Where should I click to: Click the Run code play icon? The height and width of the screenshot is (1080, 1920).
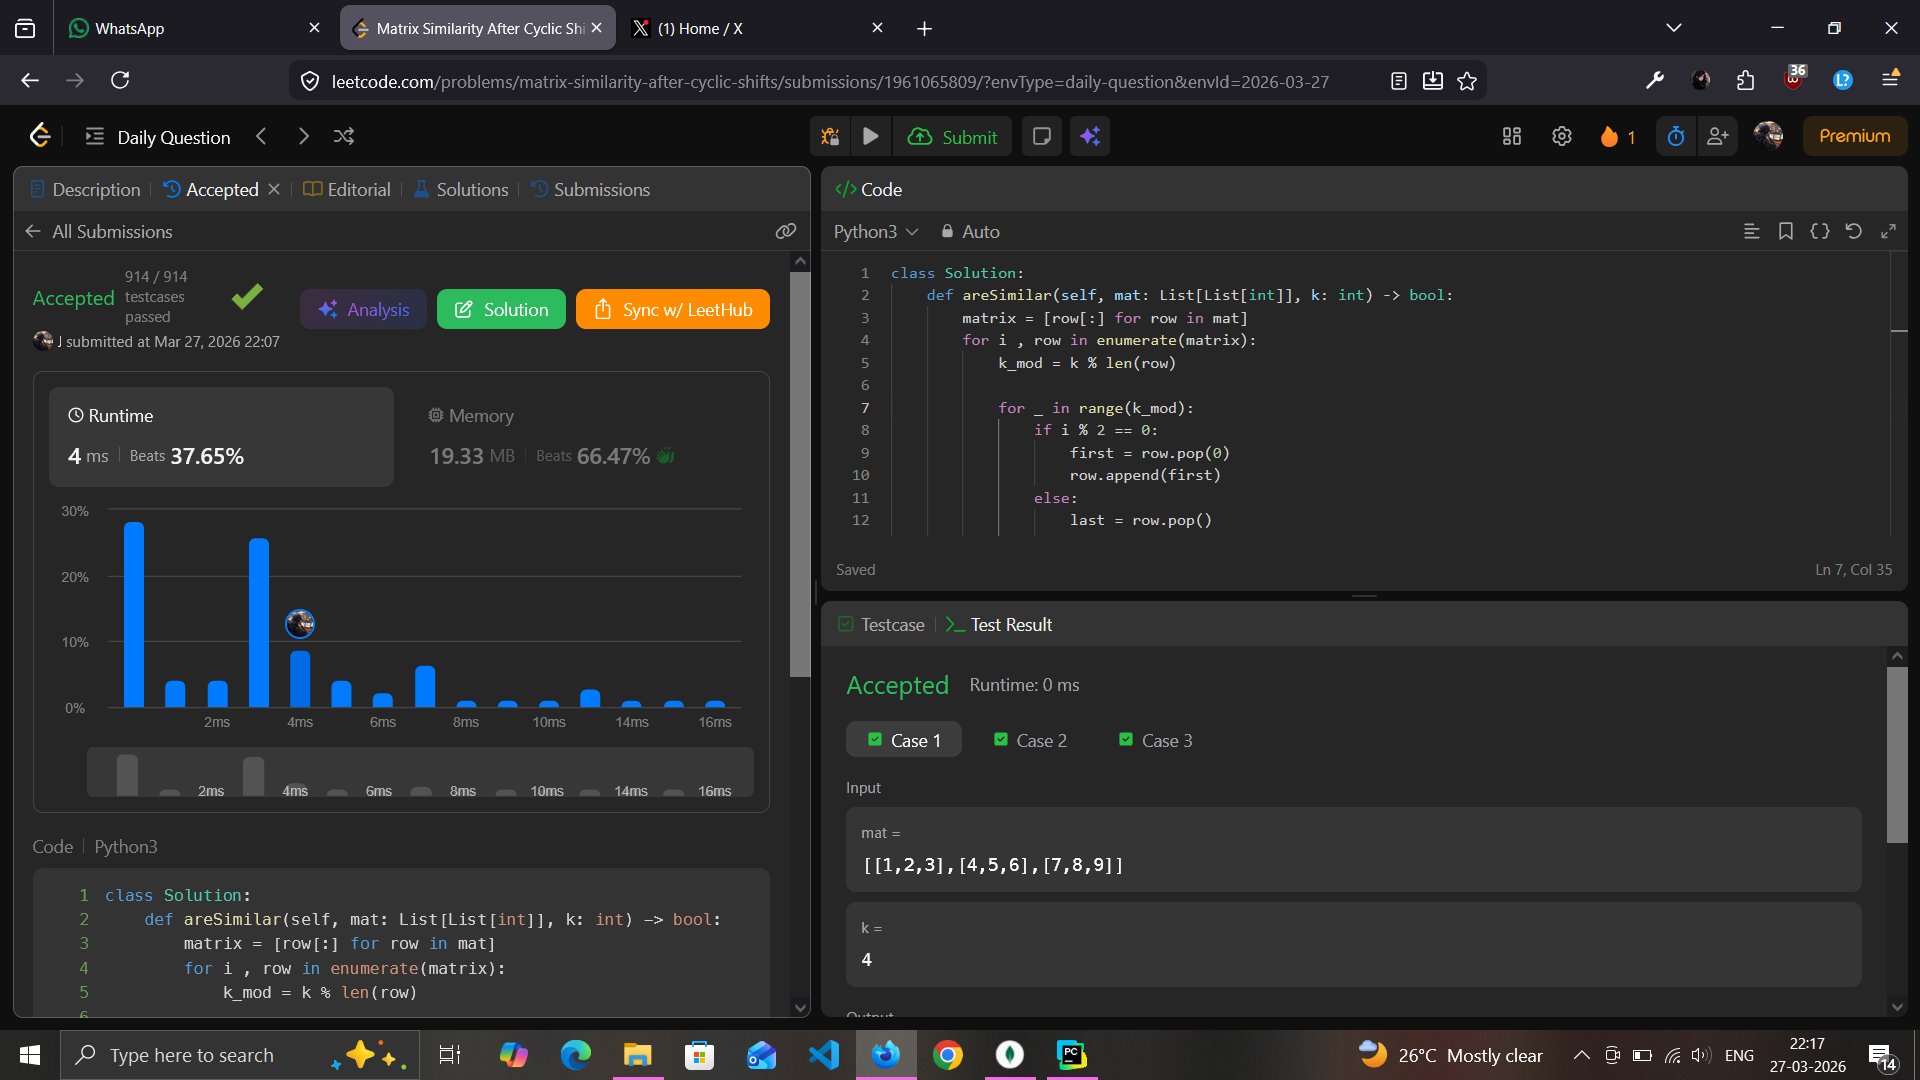tap(870, 137)
